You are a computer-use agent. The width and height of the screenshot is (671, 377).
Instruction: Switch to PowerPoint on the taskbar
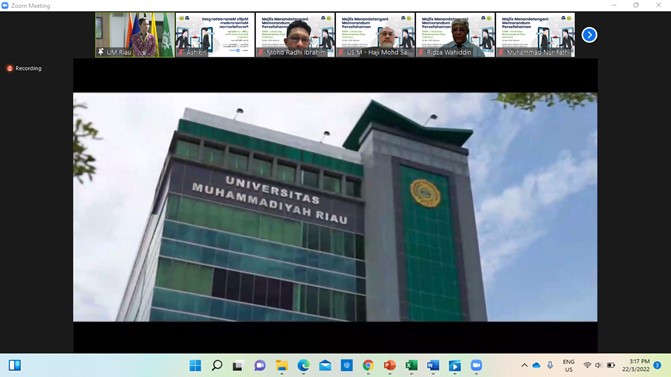point(389,365)
